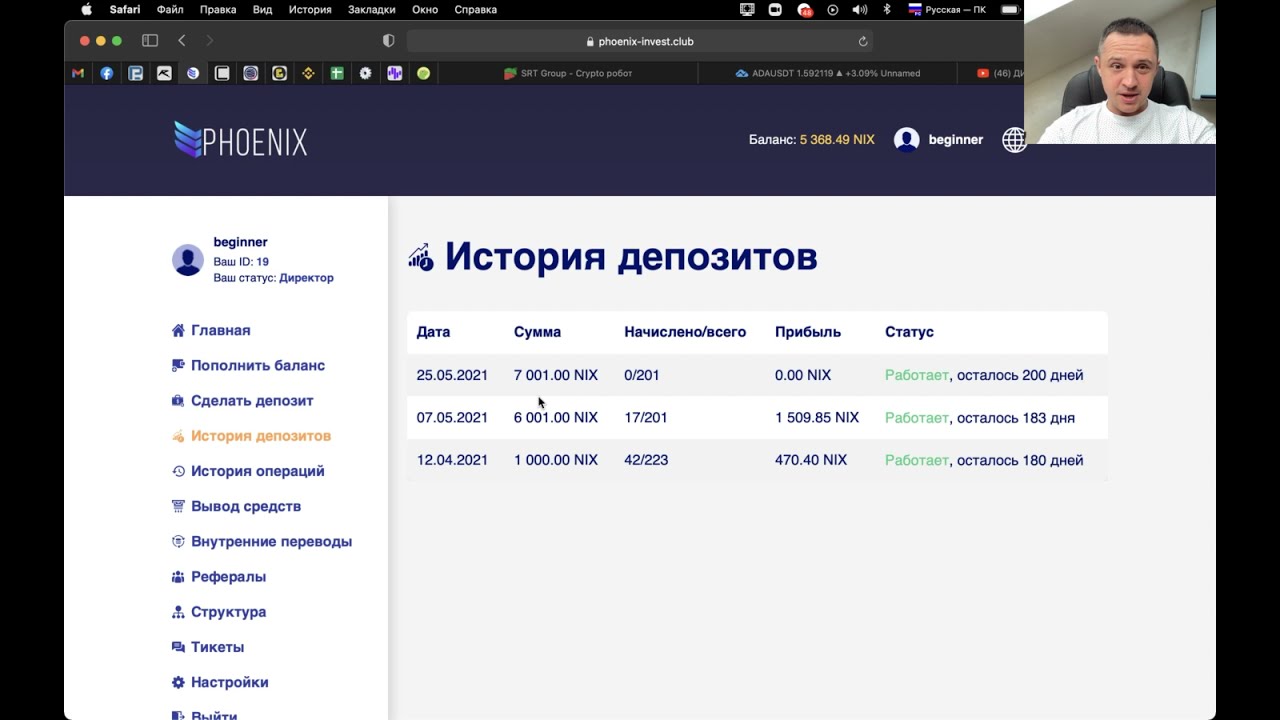Click the privacy shield icon
1280x720 pixels.
pyautogui.click(x=389, y=41)
